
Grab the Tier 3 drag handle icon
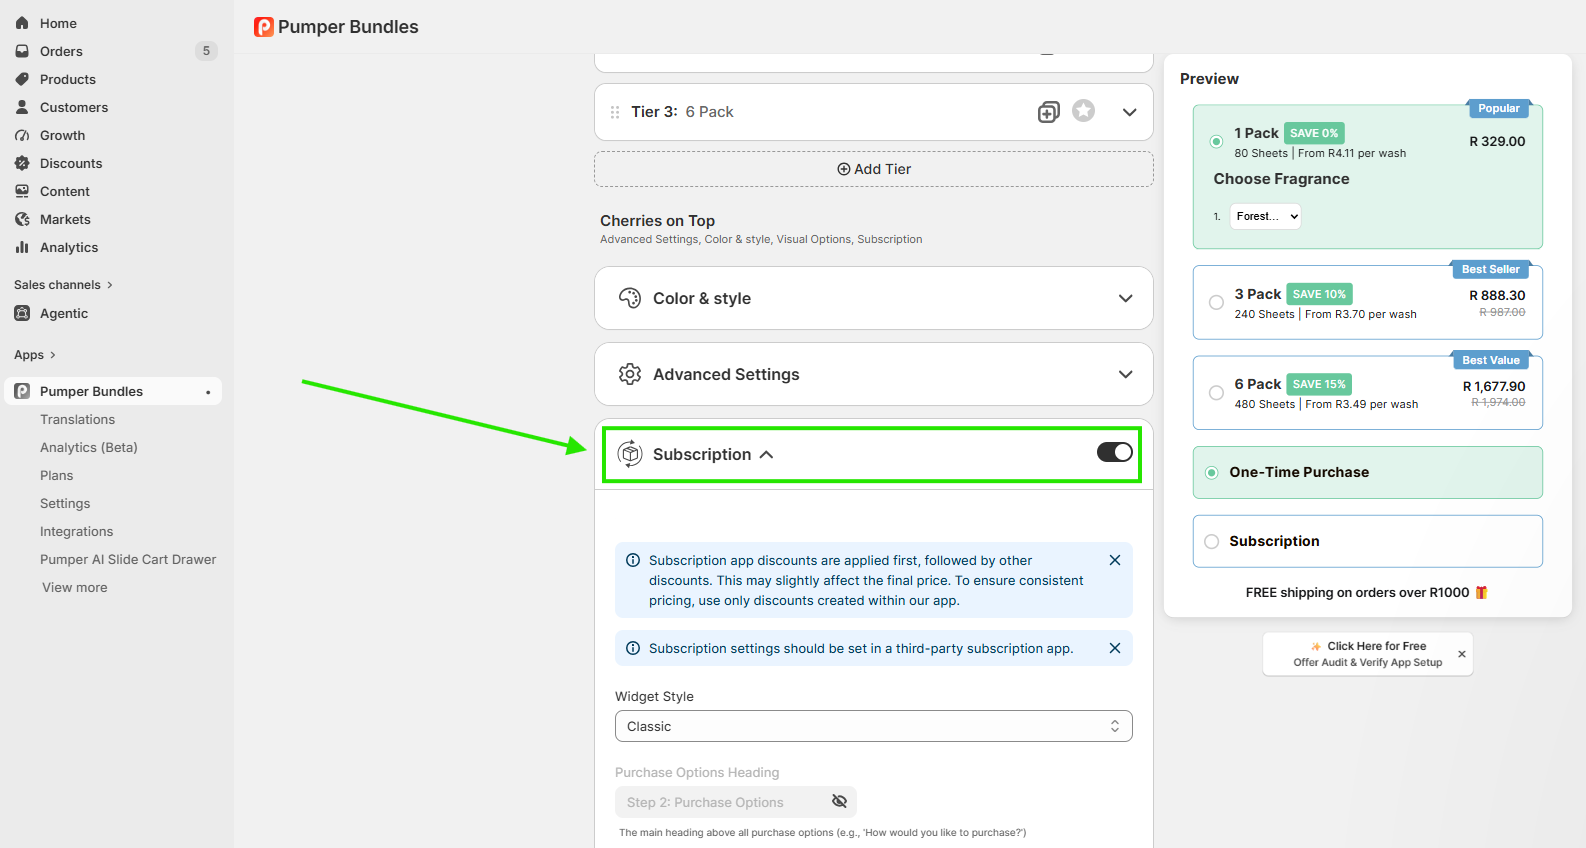[615, 112]
